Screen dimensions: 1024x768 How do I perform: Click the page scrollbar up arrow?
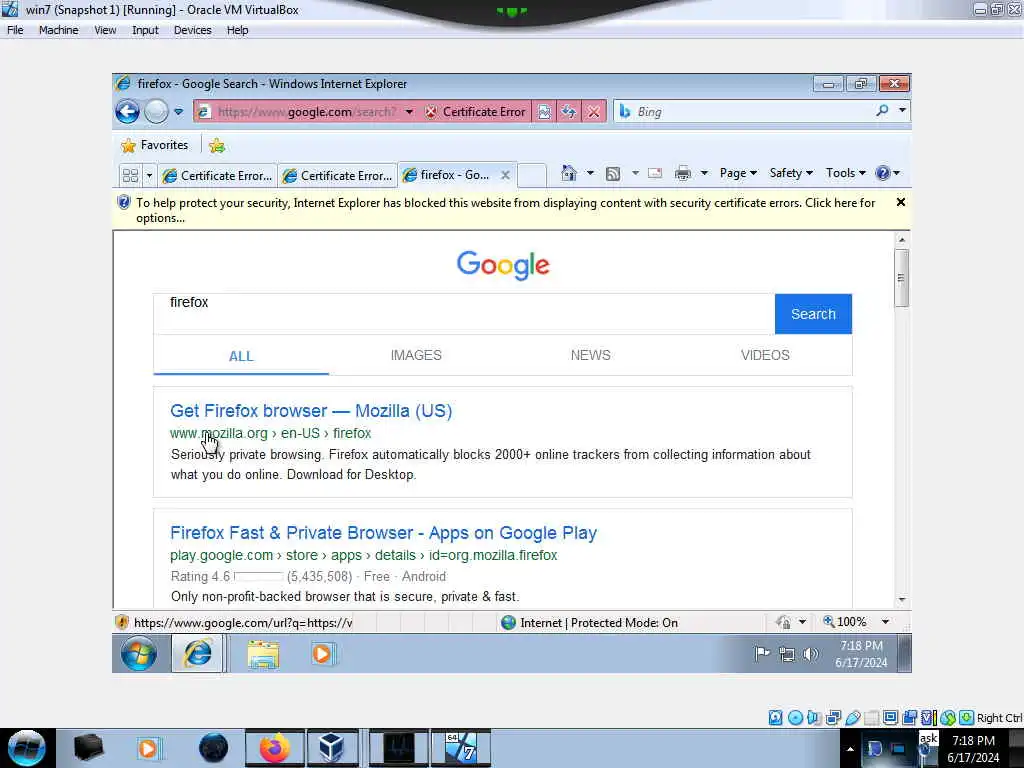pos(902,240)
